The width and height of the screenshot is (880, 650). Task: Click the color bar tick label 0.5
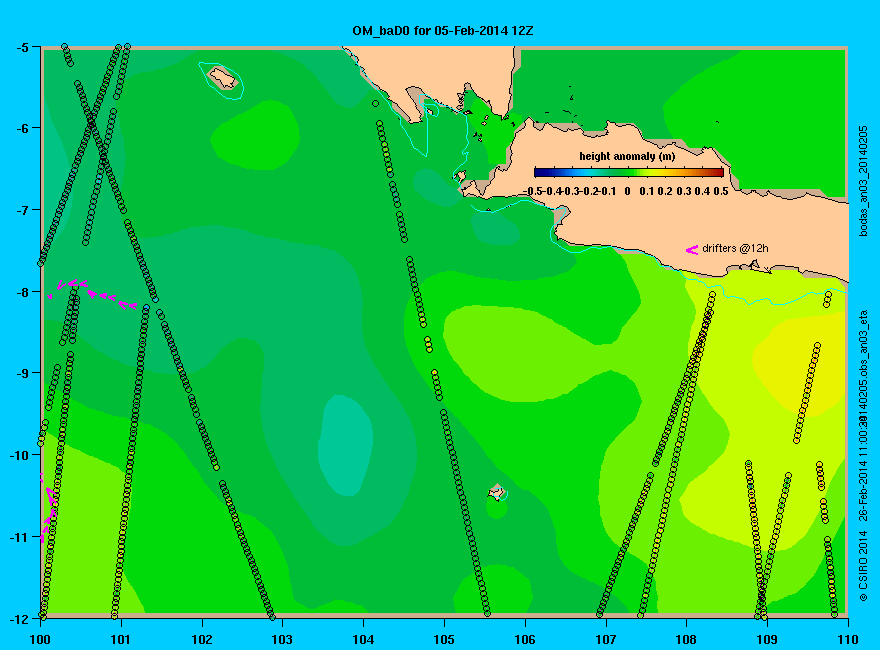pos(721,191)
